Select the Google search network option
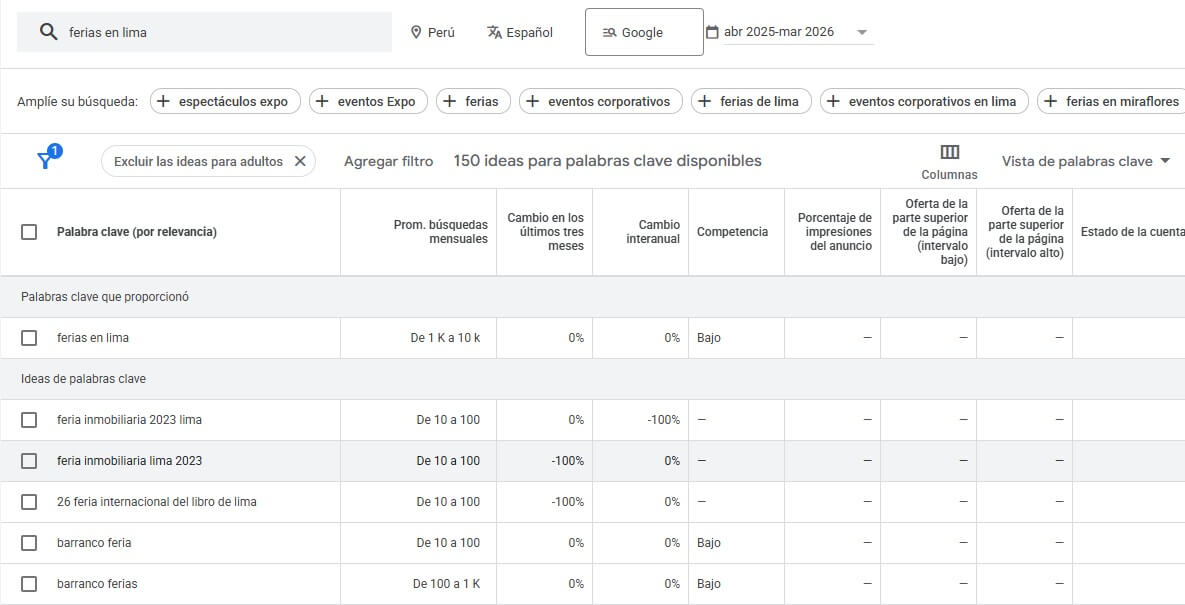 point(643,32)
